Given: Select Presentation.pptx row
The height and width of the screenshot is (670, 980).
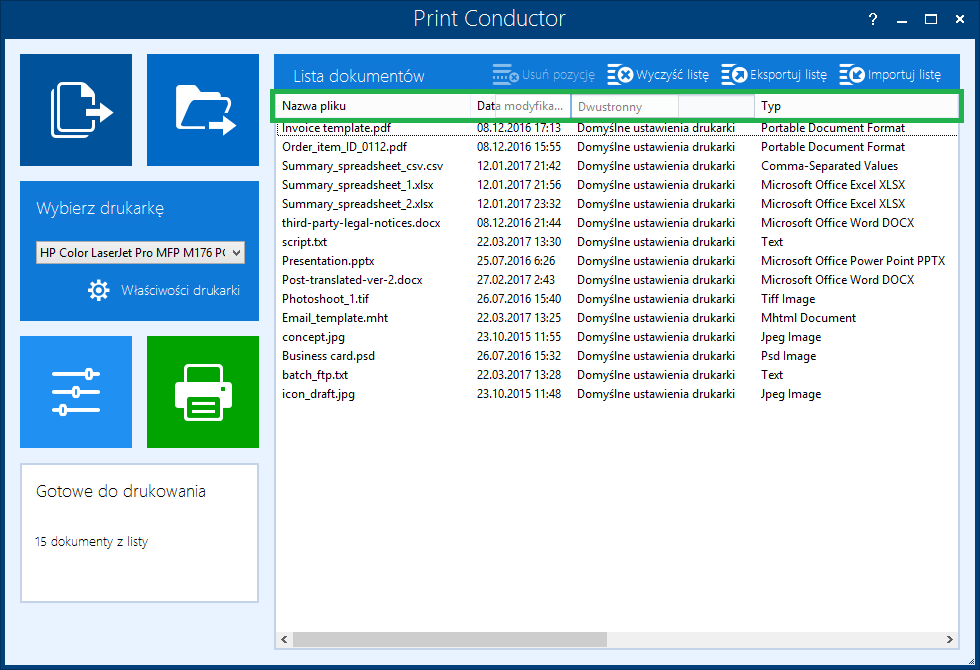Looking at the screenshot, I should coord(616,261).
